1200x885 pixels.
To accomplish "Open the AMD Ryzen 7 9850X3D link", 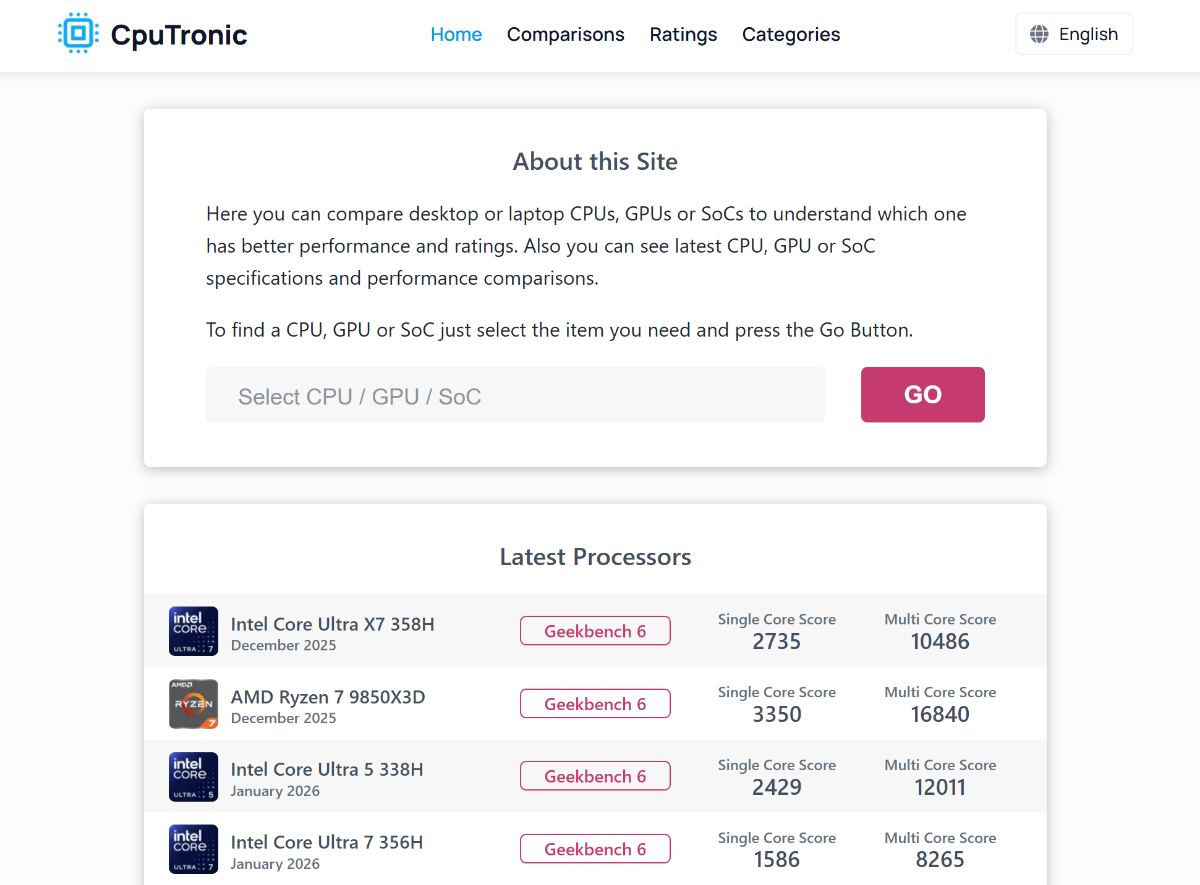I will click(327, 697).
